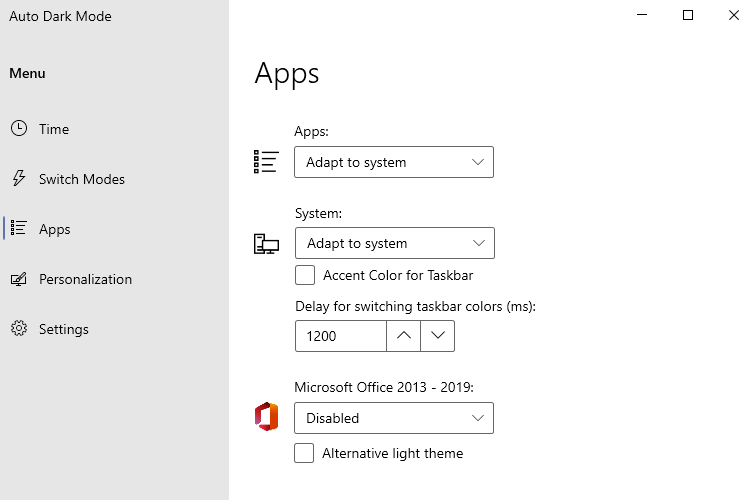Click the bulleted list icon beside Apps dropdown
750x500 pixels.
pyautogui.click(x=266, y=162)
